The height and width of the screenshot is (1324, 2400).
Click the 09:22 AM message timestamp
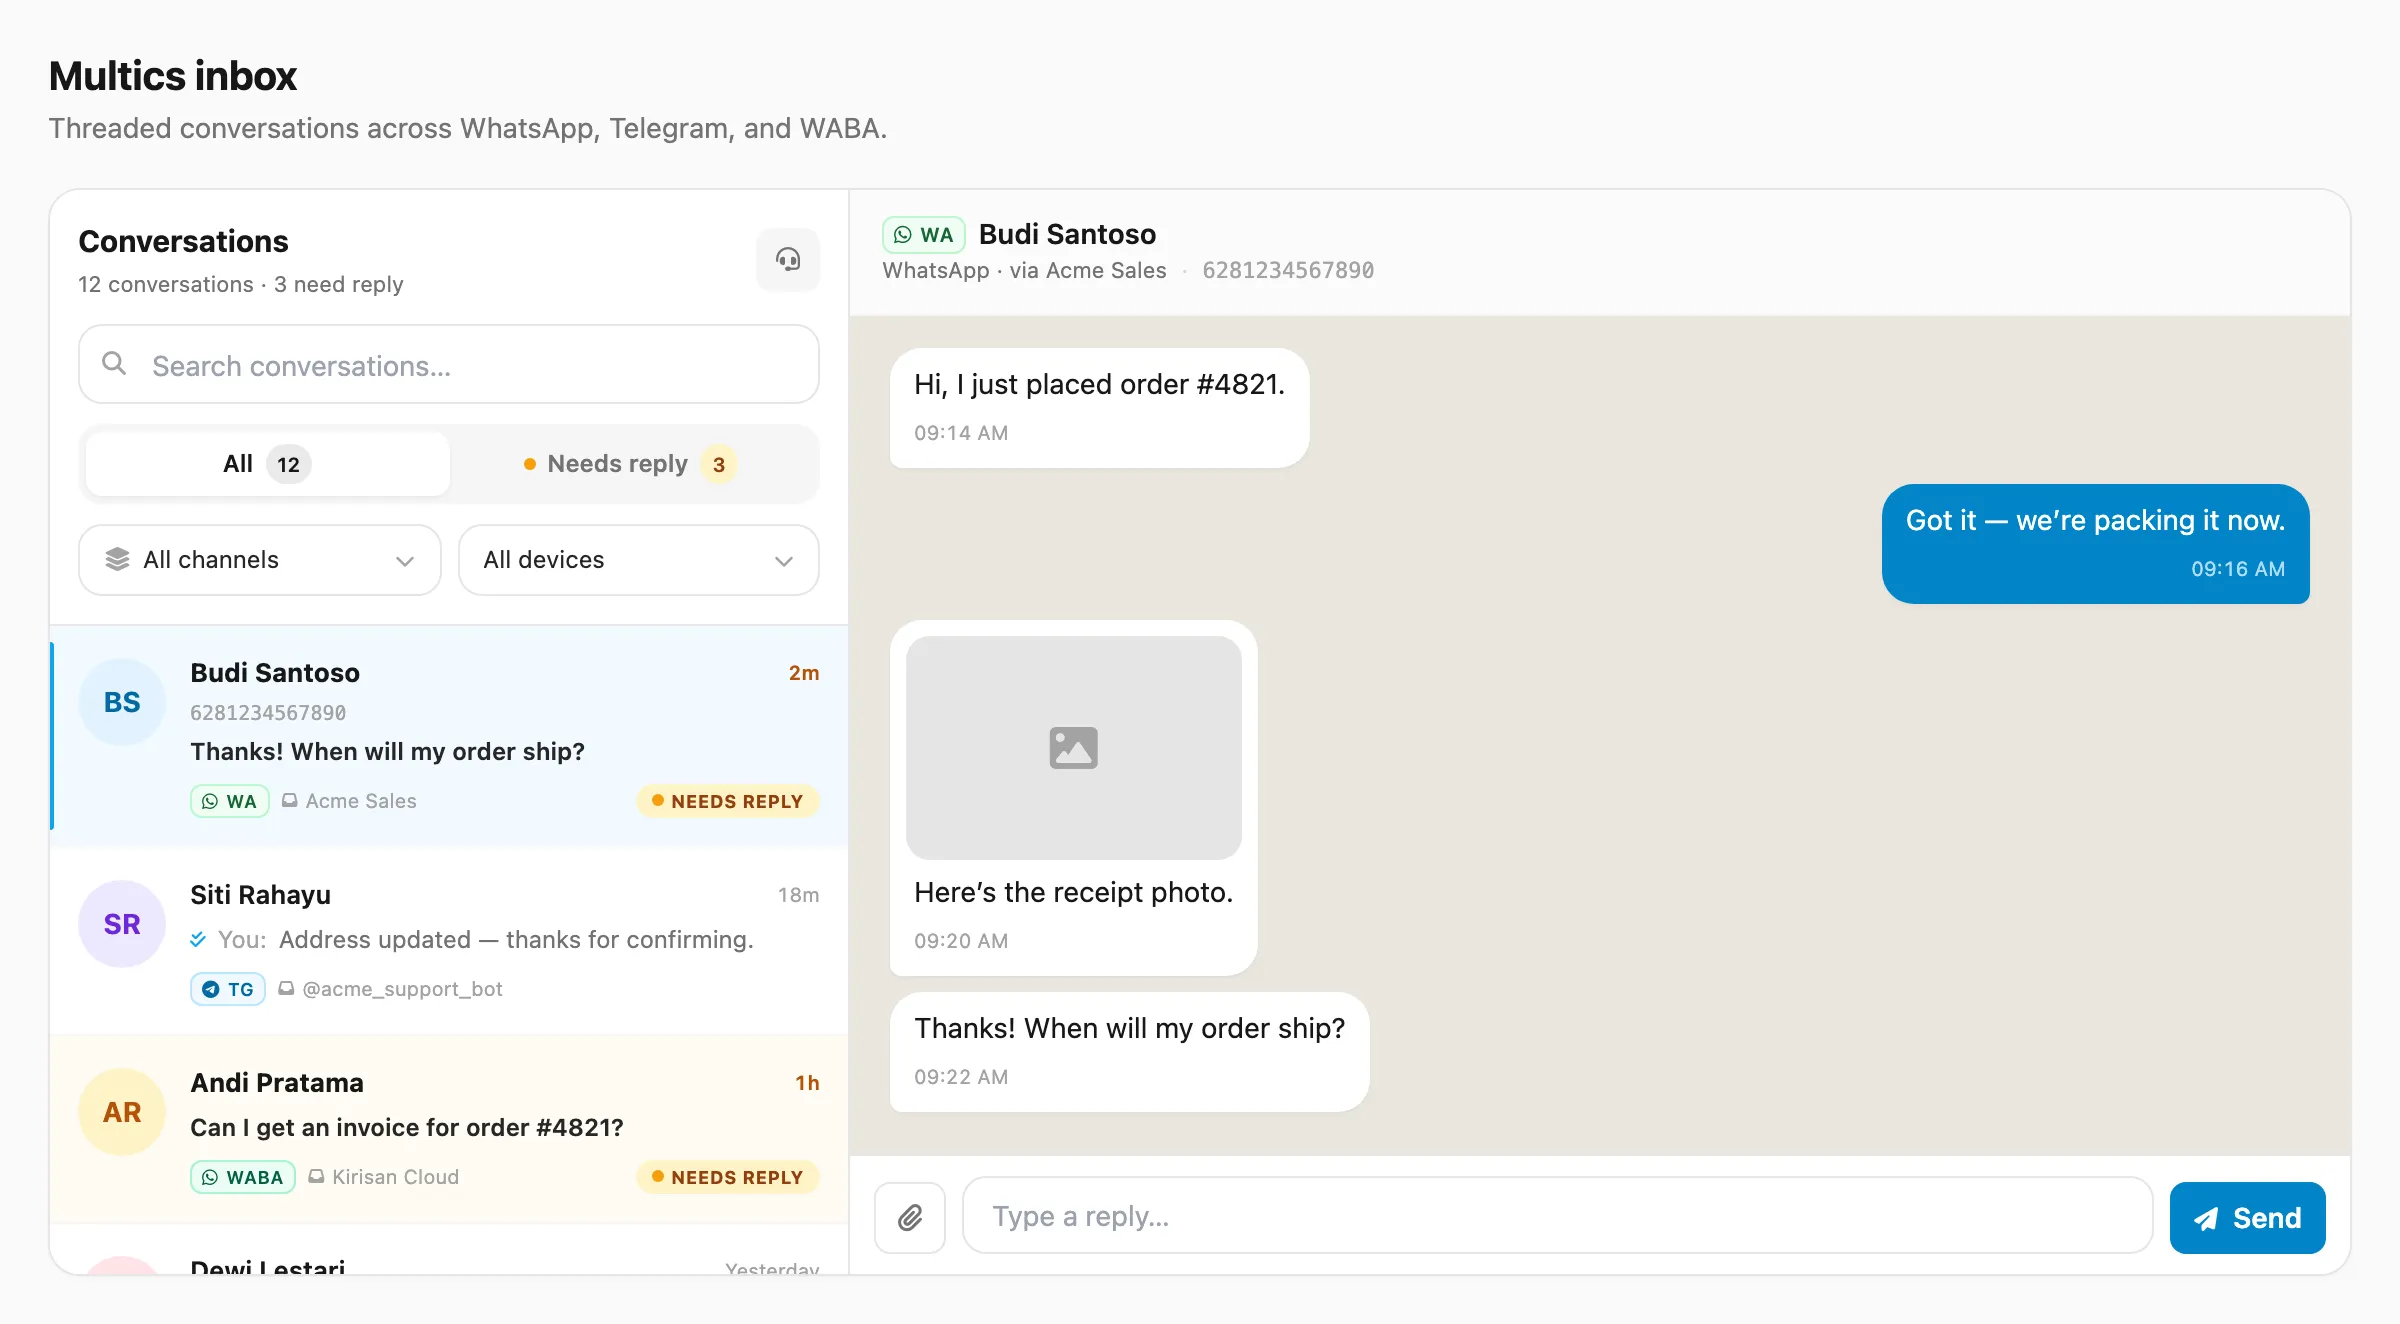[961, 1077]
